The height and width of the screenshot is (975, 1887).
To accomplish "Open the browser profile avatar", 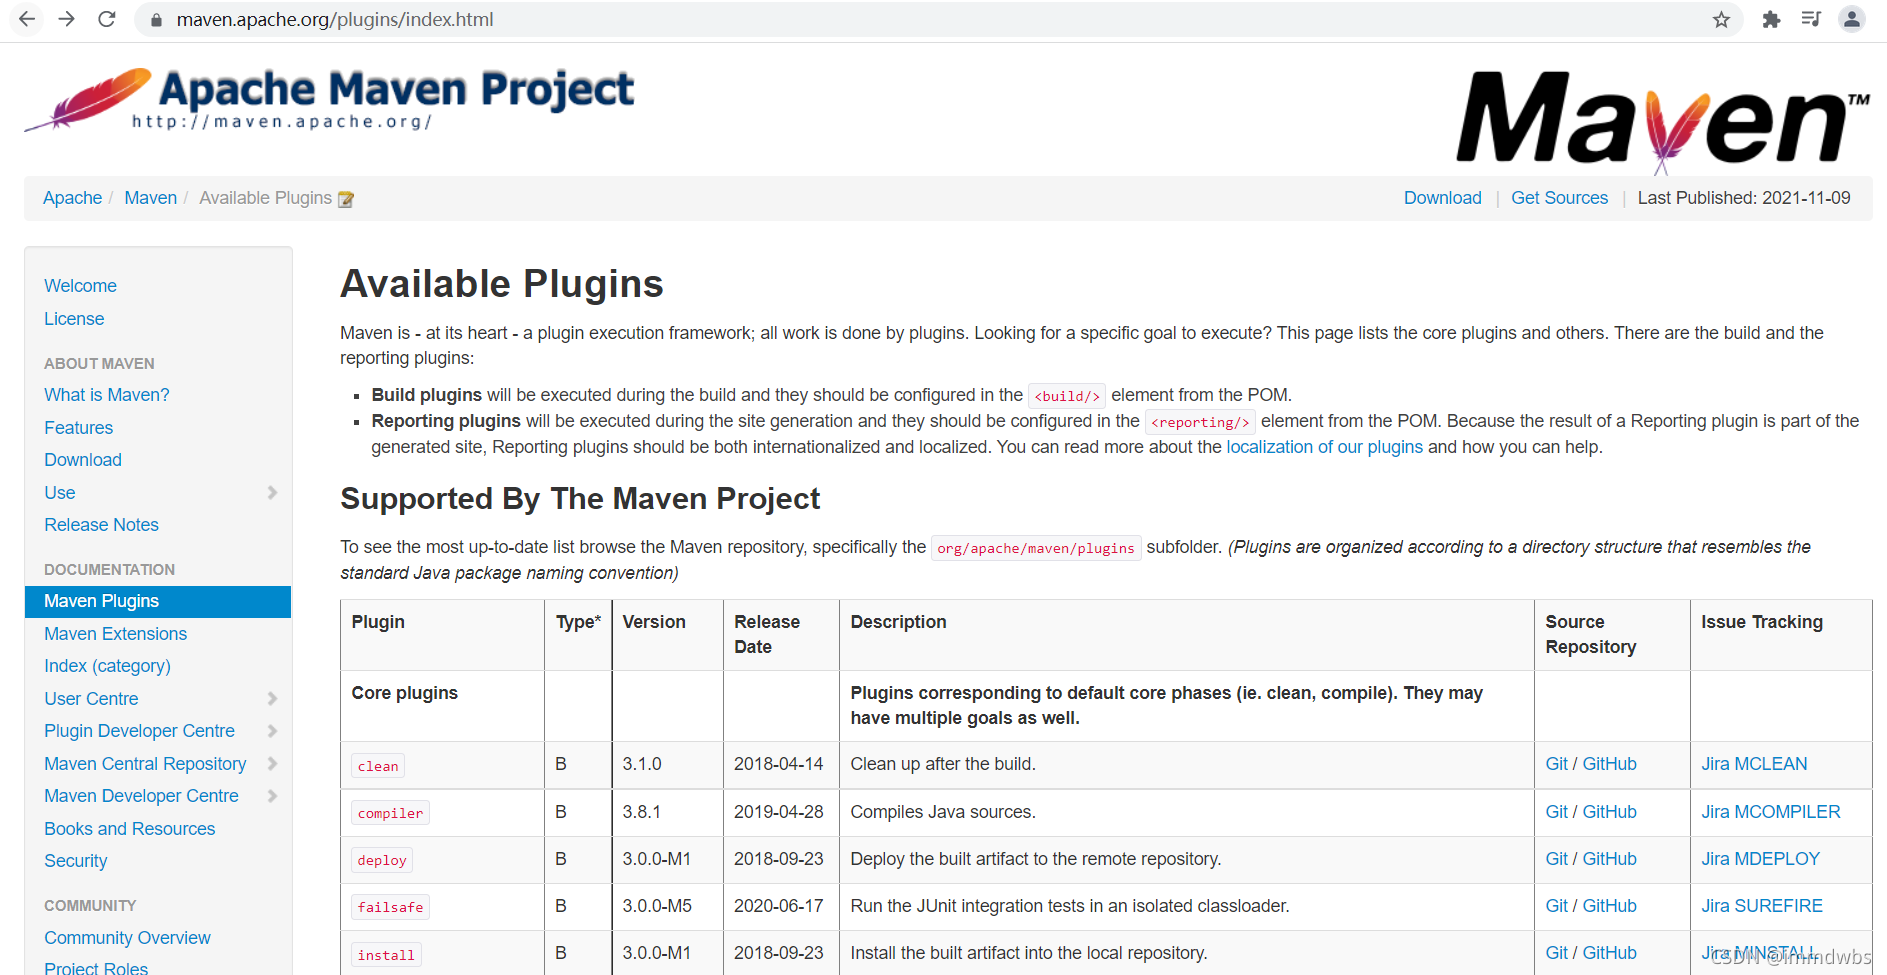I will [1852, 19].
